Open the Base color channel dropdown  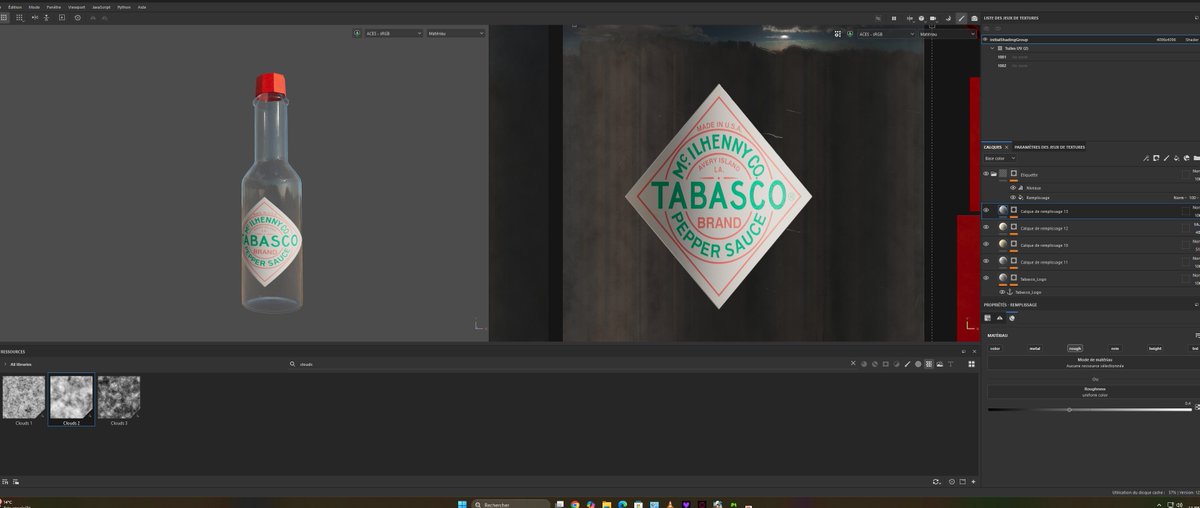click(x=1000, y=158)
